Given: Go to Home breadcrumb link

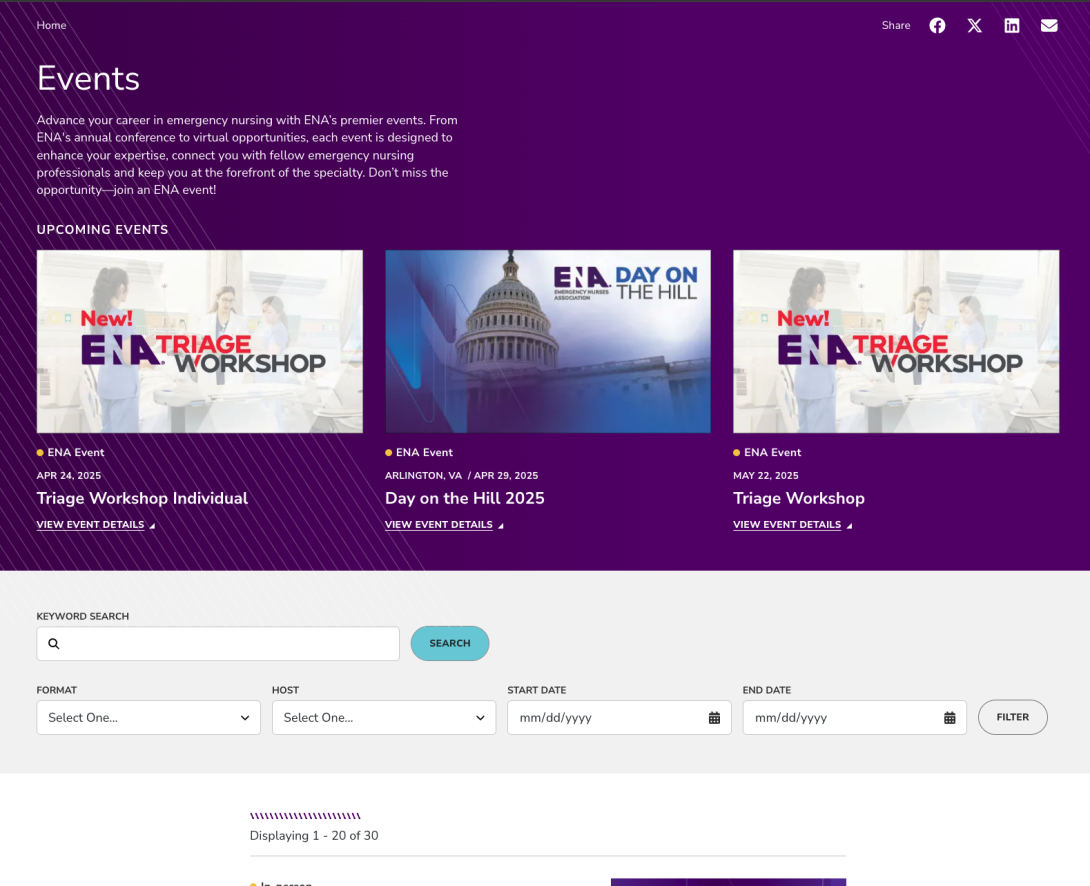Looking at the screenshot, I should 51,25.
